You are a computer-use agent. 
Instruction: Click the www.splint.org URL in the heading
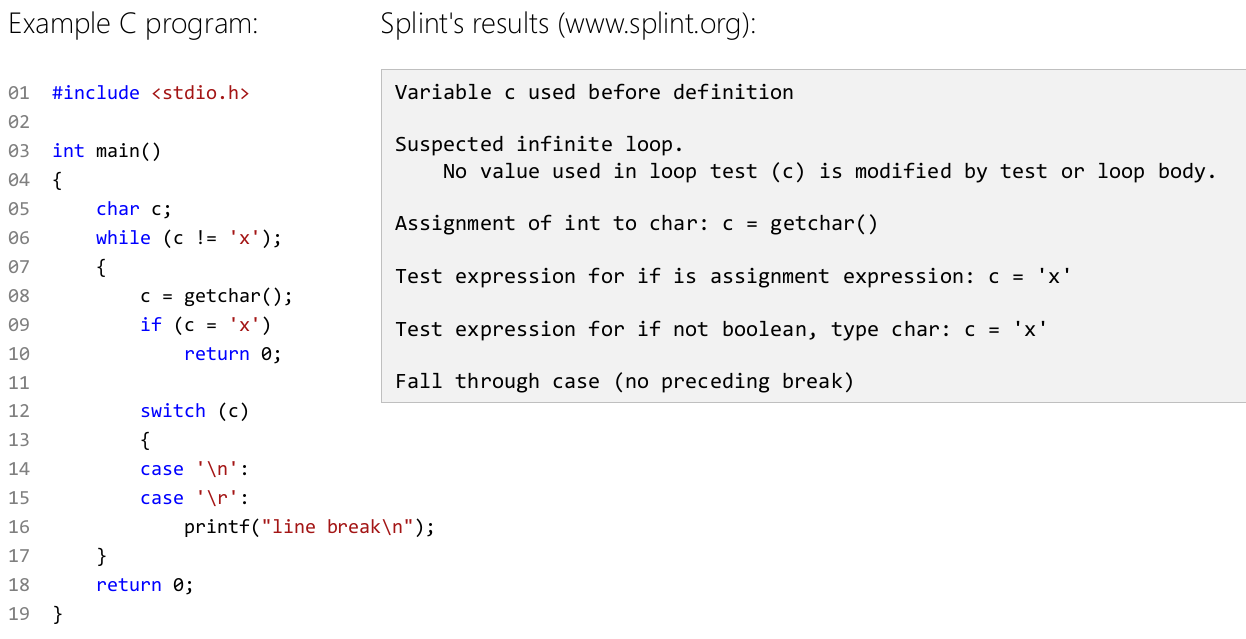coord(654,25)
